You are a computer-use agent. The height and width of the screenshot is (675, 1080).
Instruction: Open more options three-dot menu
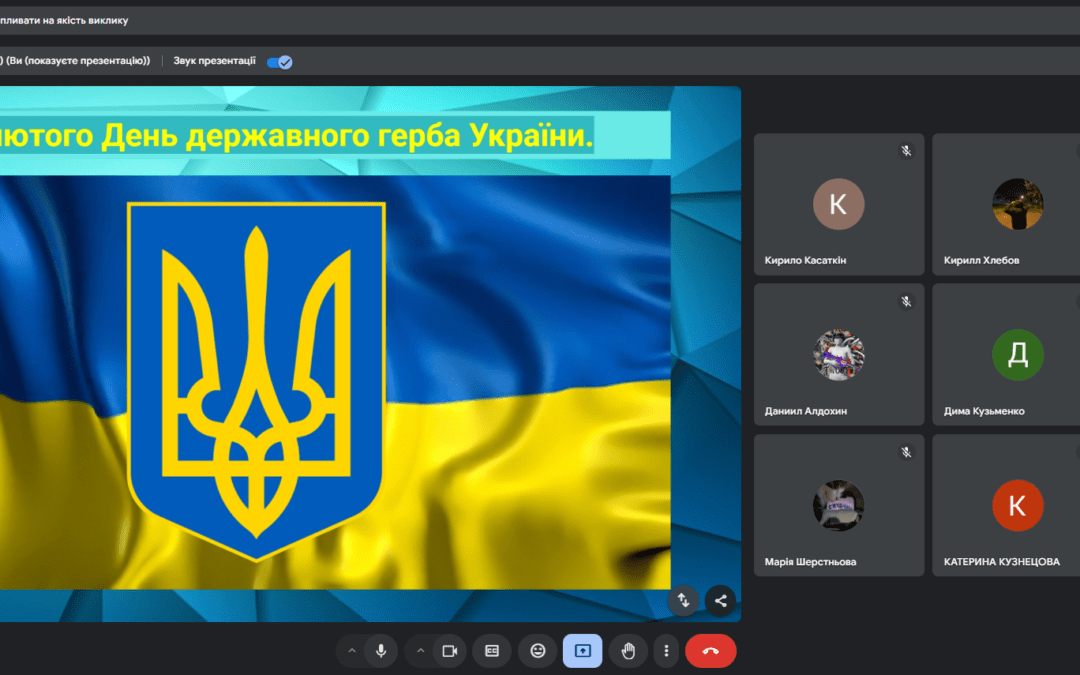click(666, 651)
